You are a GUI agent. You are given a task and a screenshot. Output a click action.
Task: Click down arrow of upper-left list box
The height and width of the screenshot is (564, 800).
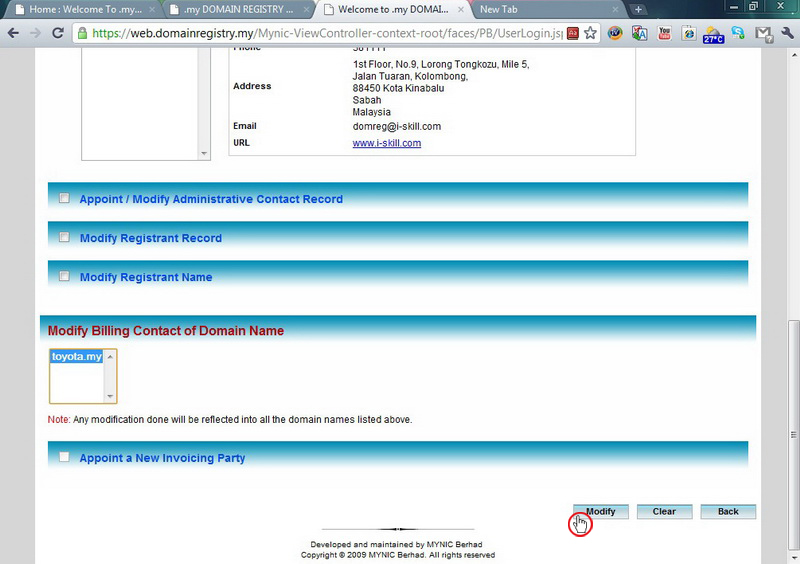pos(204,154)
